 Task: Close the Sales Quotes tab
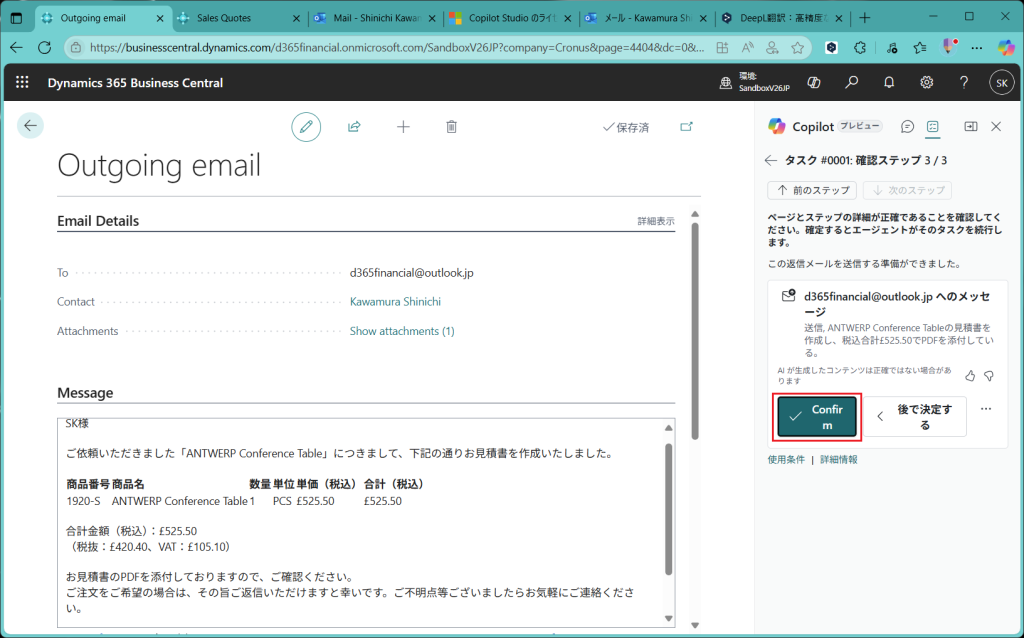pyautogui.click(x=296, y=18)
